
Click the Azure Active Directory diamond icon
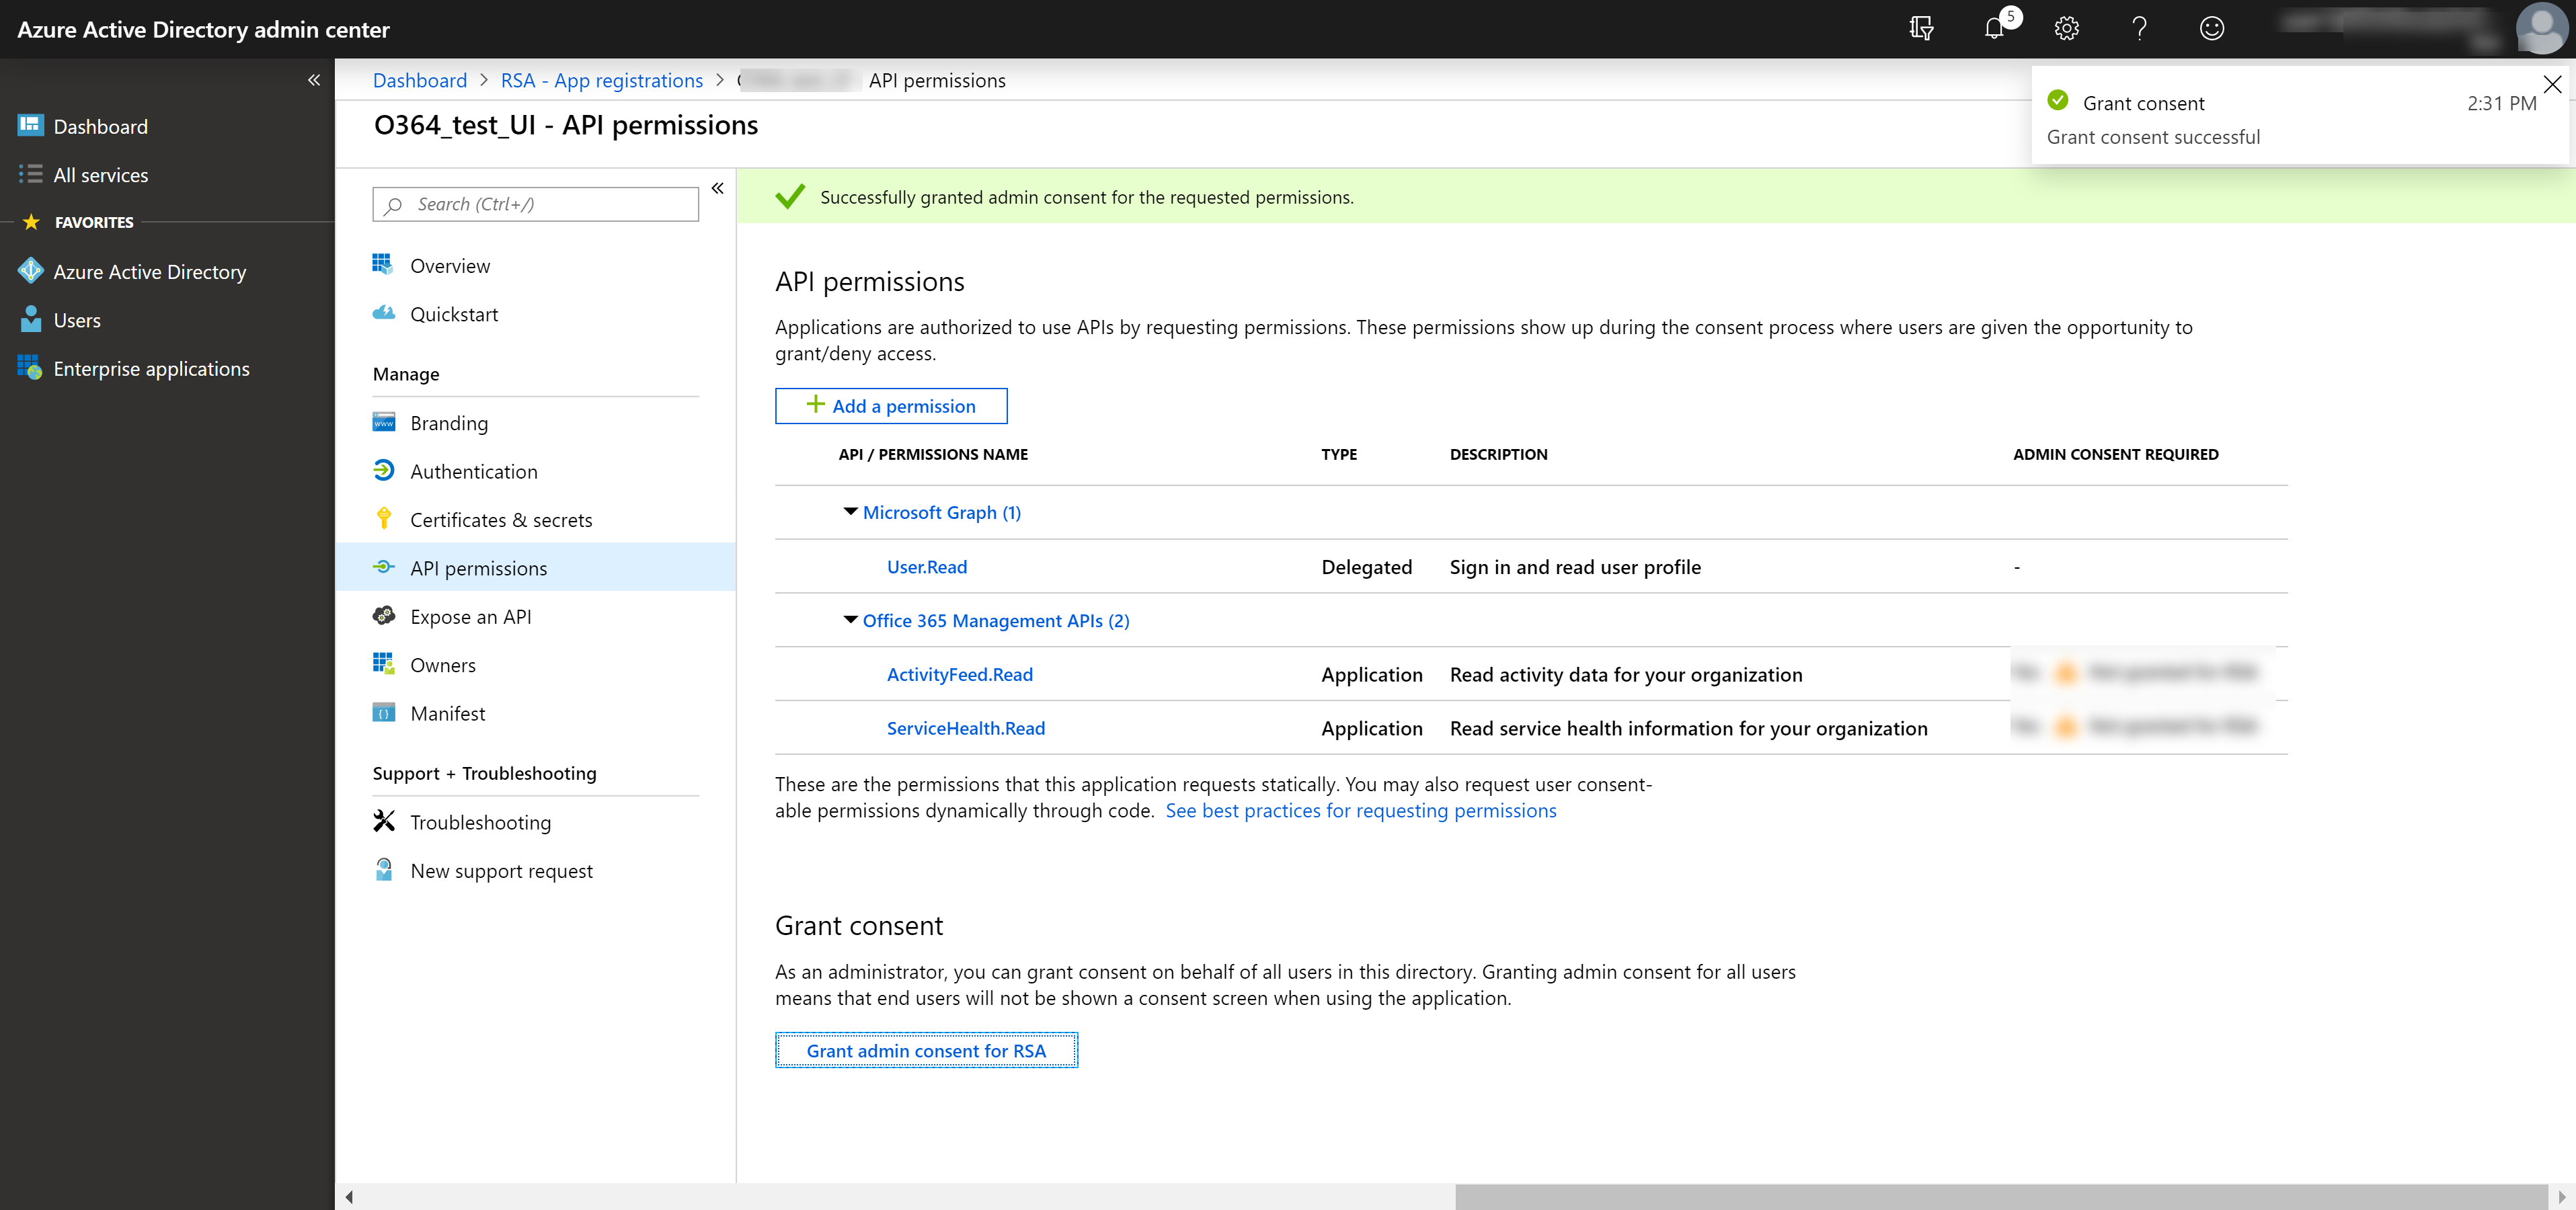(x=31, y=271)
